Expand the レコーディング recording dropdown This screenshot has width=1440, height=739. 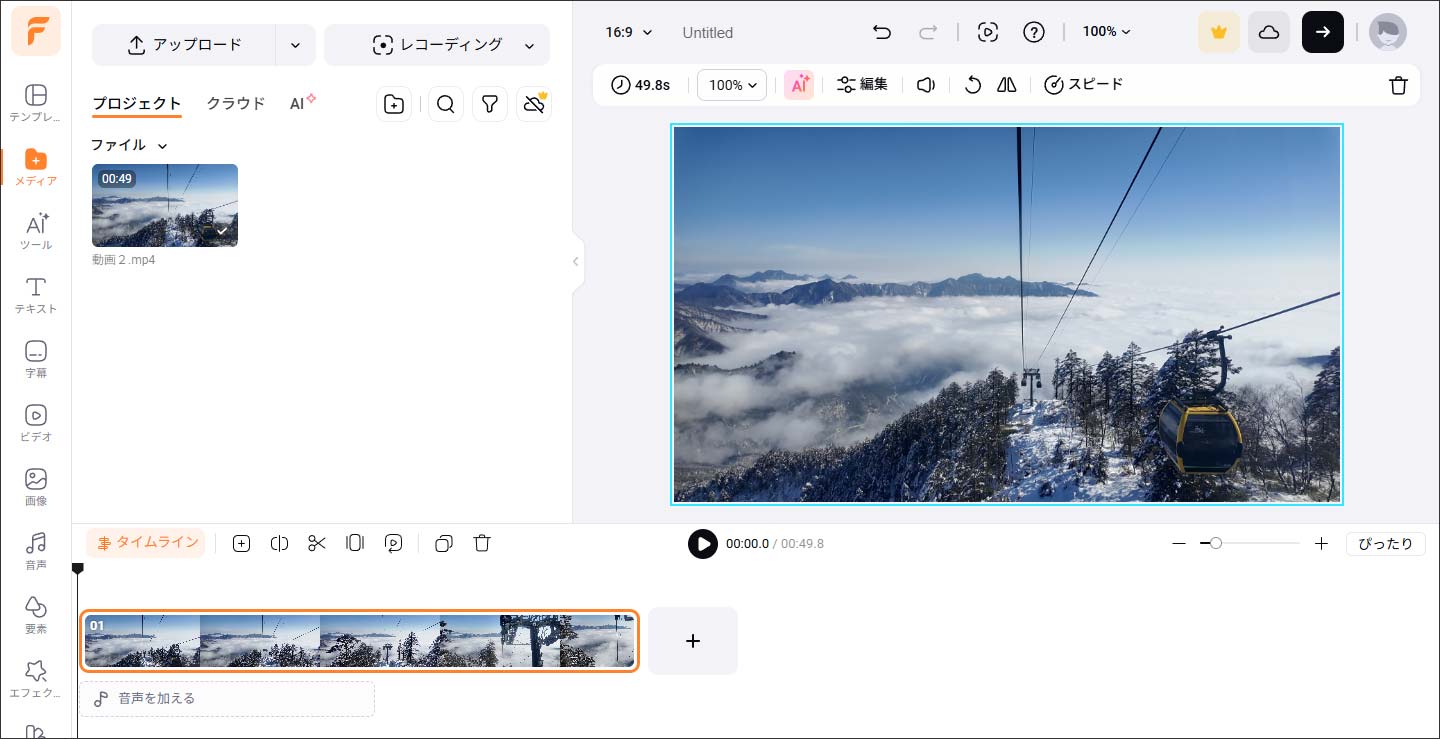click(x=529, y=45)
